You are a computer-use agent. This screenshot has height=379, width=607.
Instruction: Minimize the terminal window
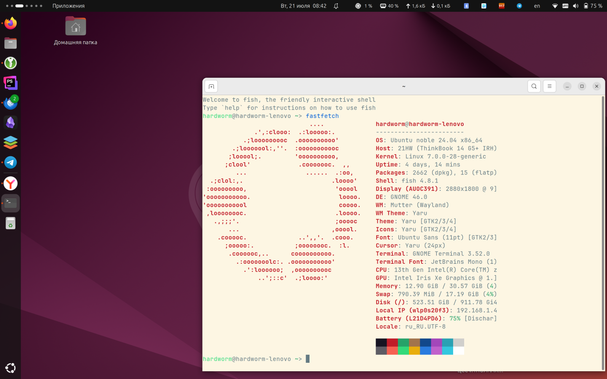pos(567,86)
